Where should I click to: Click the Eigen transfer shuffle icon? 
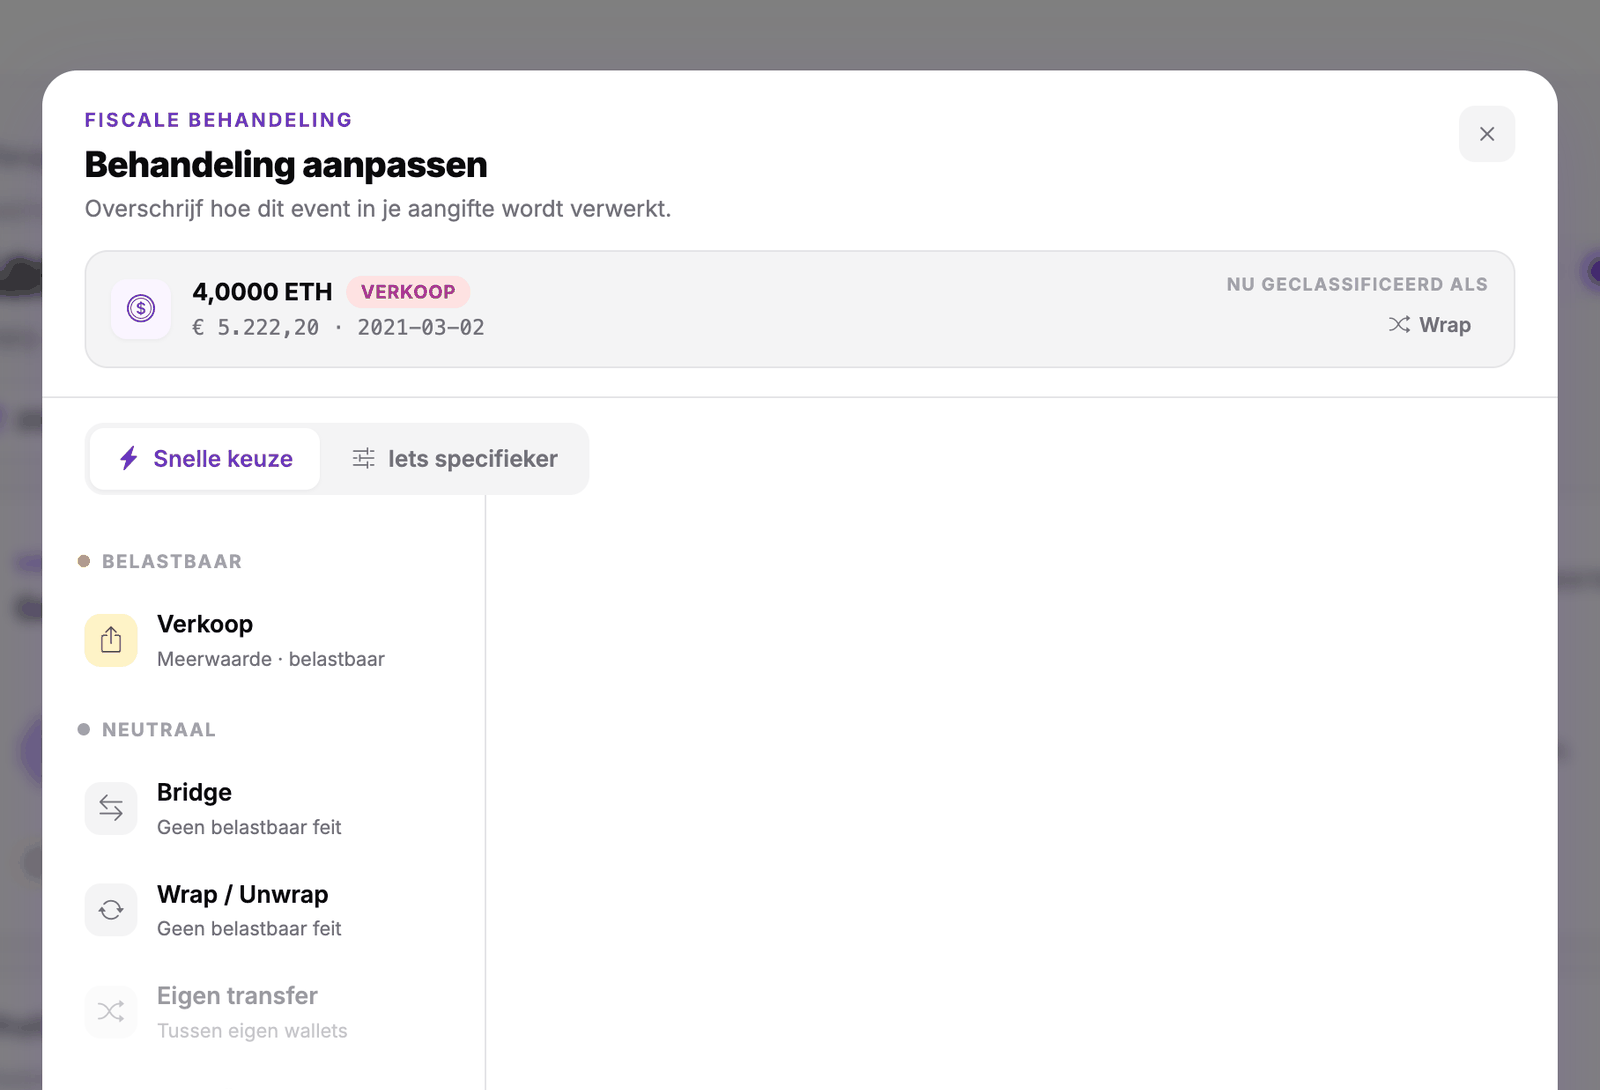click(x=111, y=1012)
